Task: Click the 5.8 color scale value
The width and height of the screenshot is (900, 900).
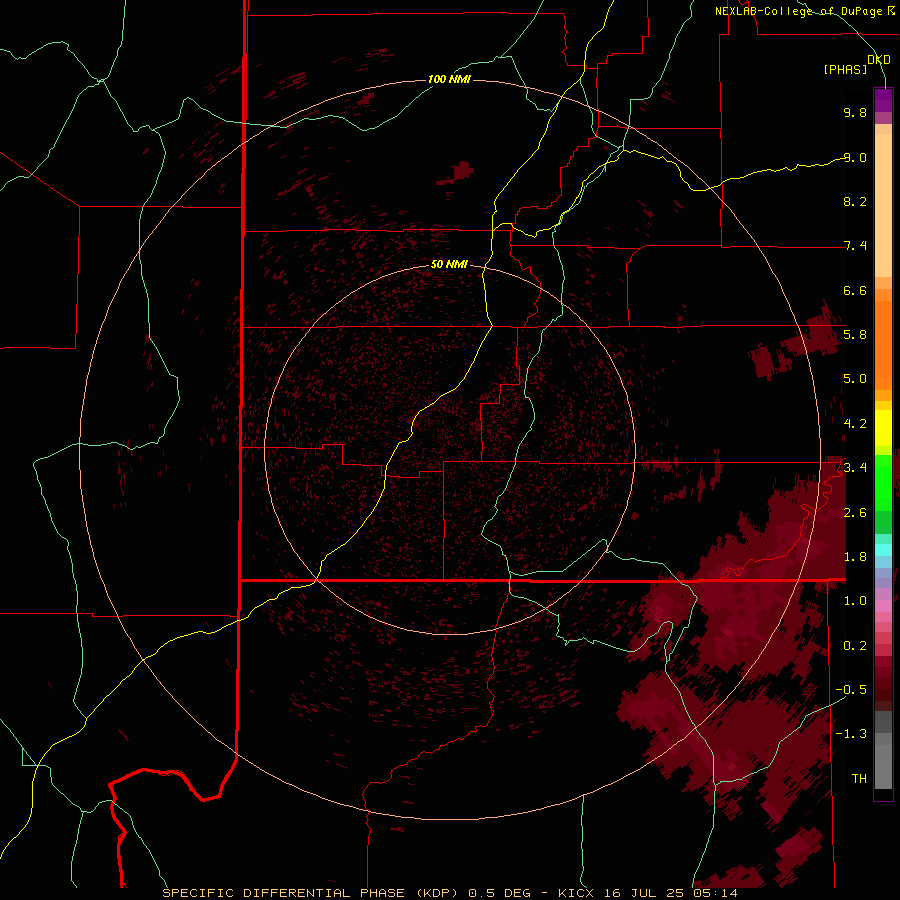Action: (x=855, y=335)
